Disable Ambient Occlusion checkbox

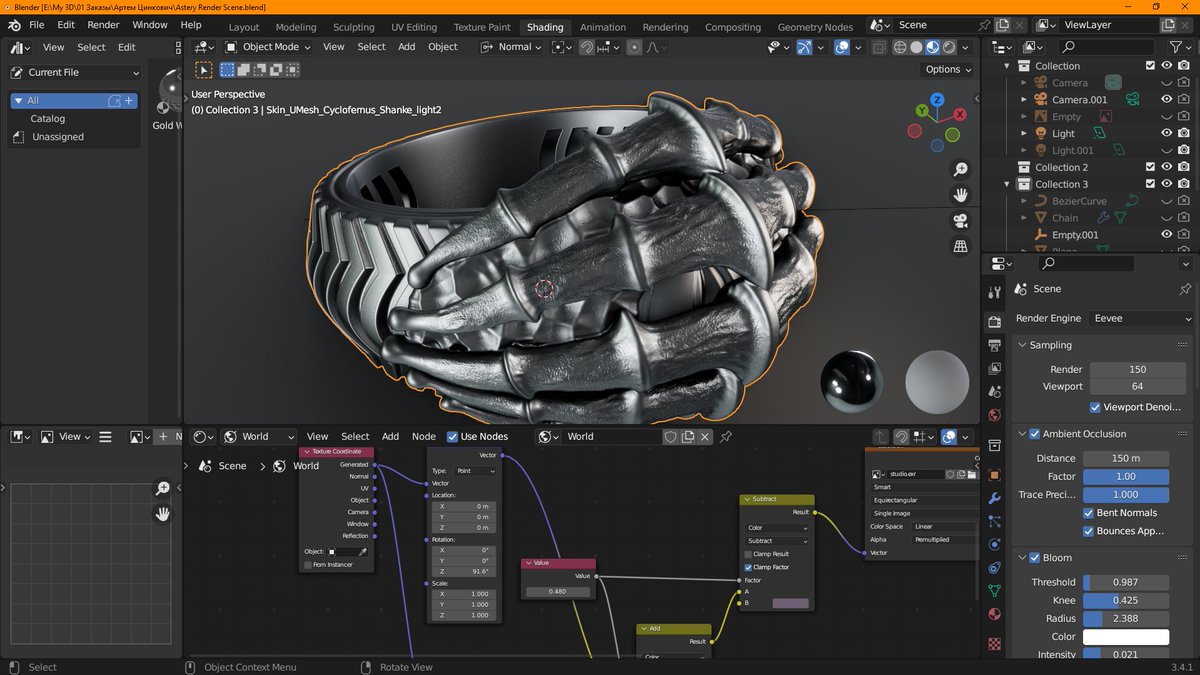[x=1035, y=434]
